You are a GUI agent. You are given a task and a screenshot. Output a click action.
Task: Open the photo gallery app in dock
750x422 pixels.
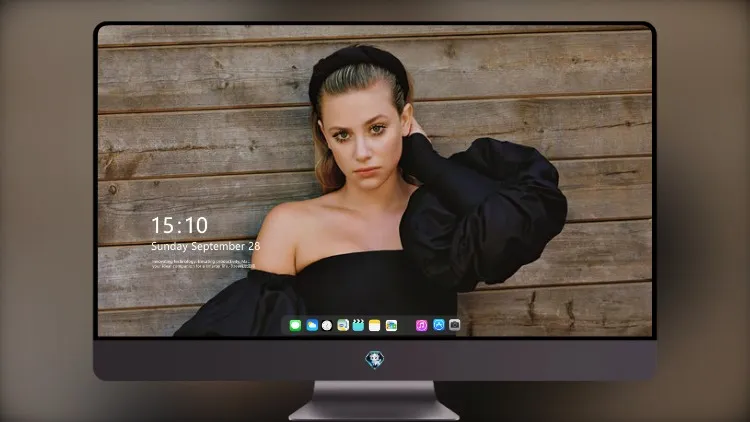pyautogui.click(x=391, y=325)
